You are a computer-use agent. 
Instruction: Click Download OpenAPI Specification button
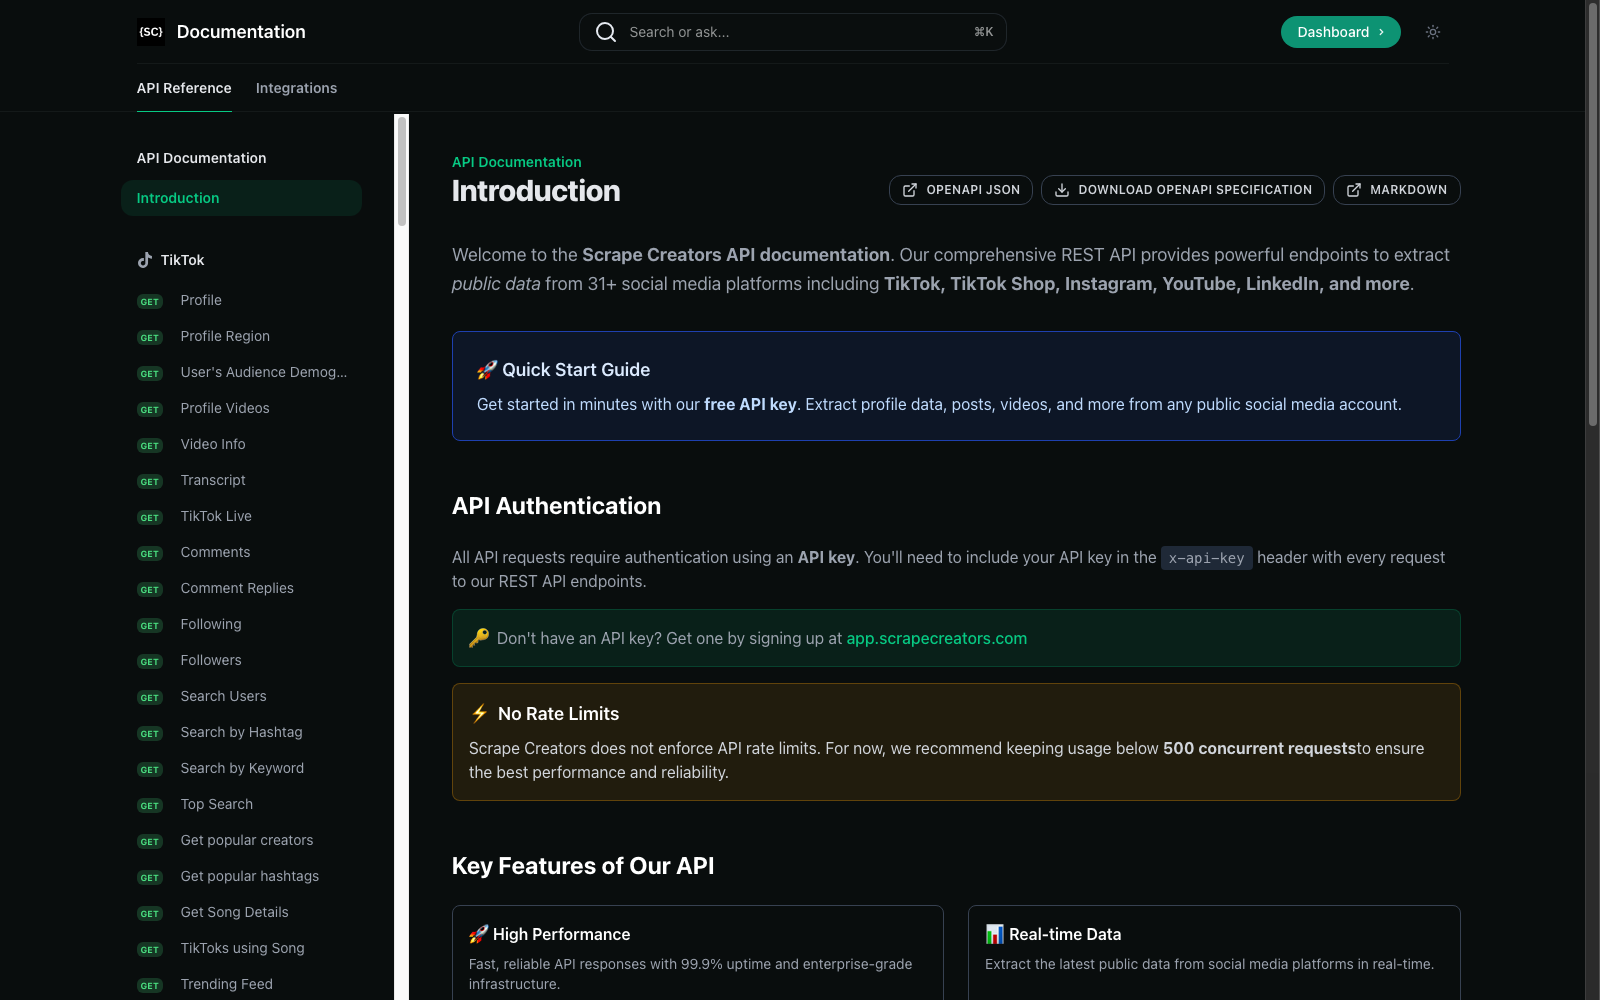pos(1182,190)
